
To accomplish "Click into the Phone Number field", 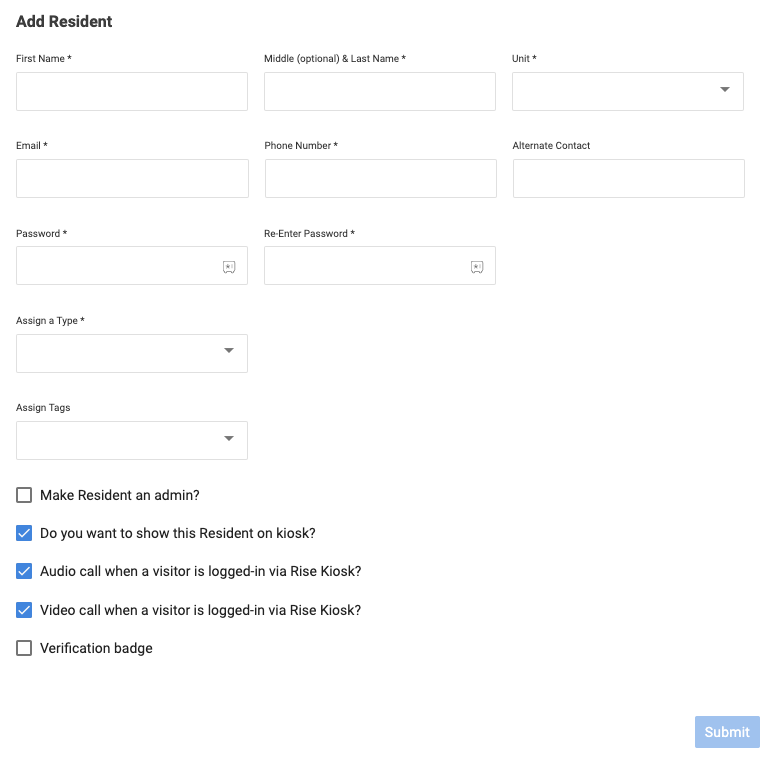I will tap(380, 178).
